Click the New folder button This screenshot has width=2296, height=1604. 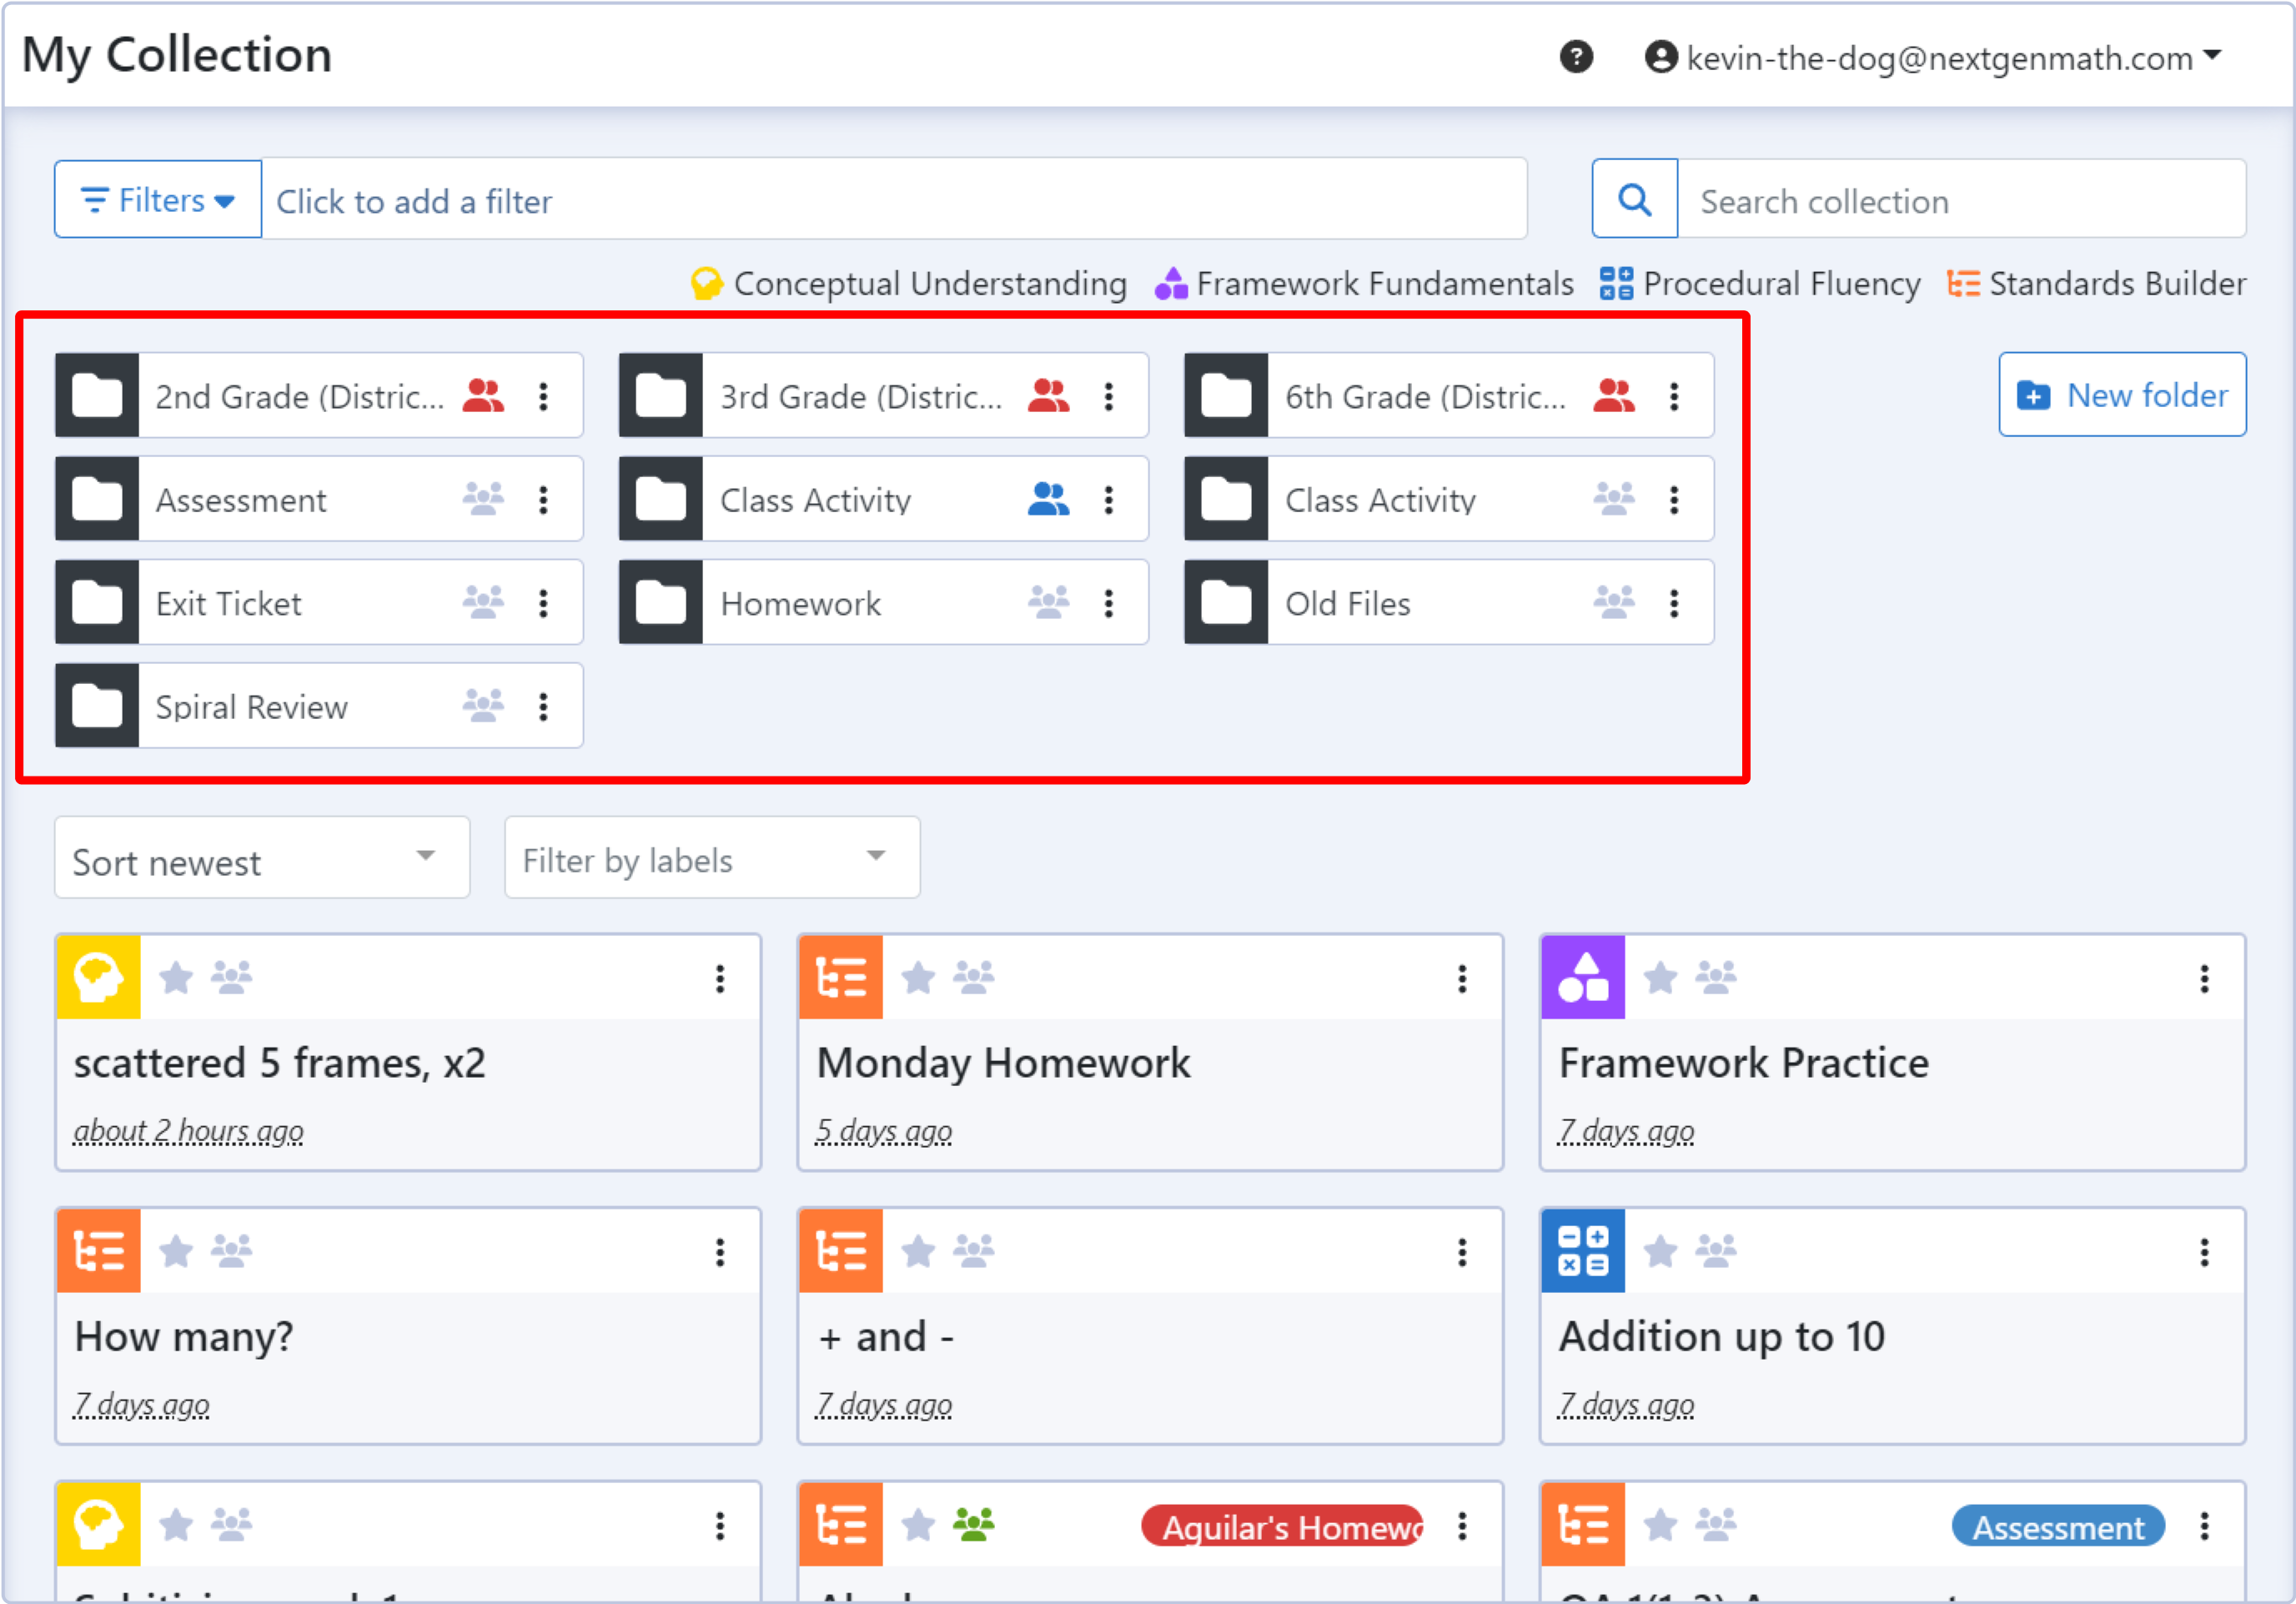click(x=2122, y=395)
